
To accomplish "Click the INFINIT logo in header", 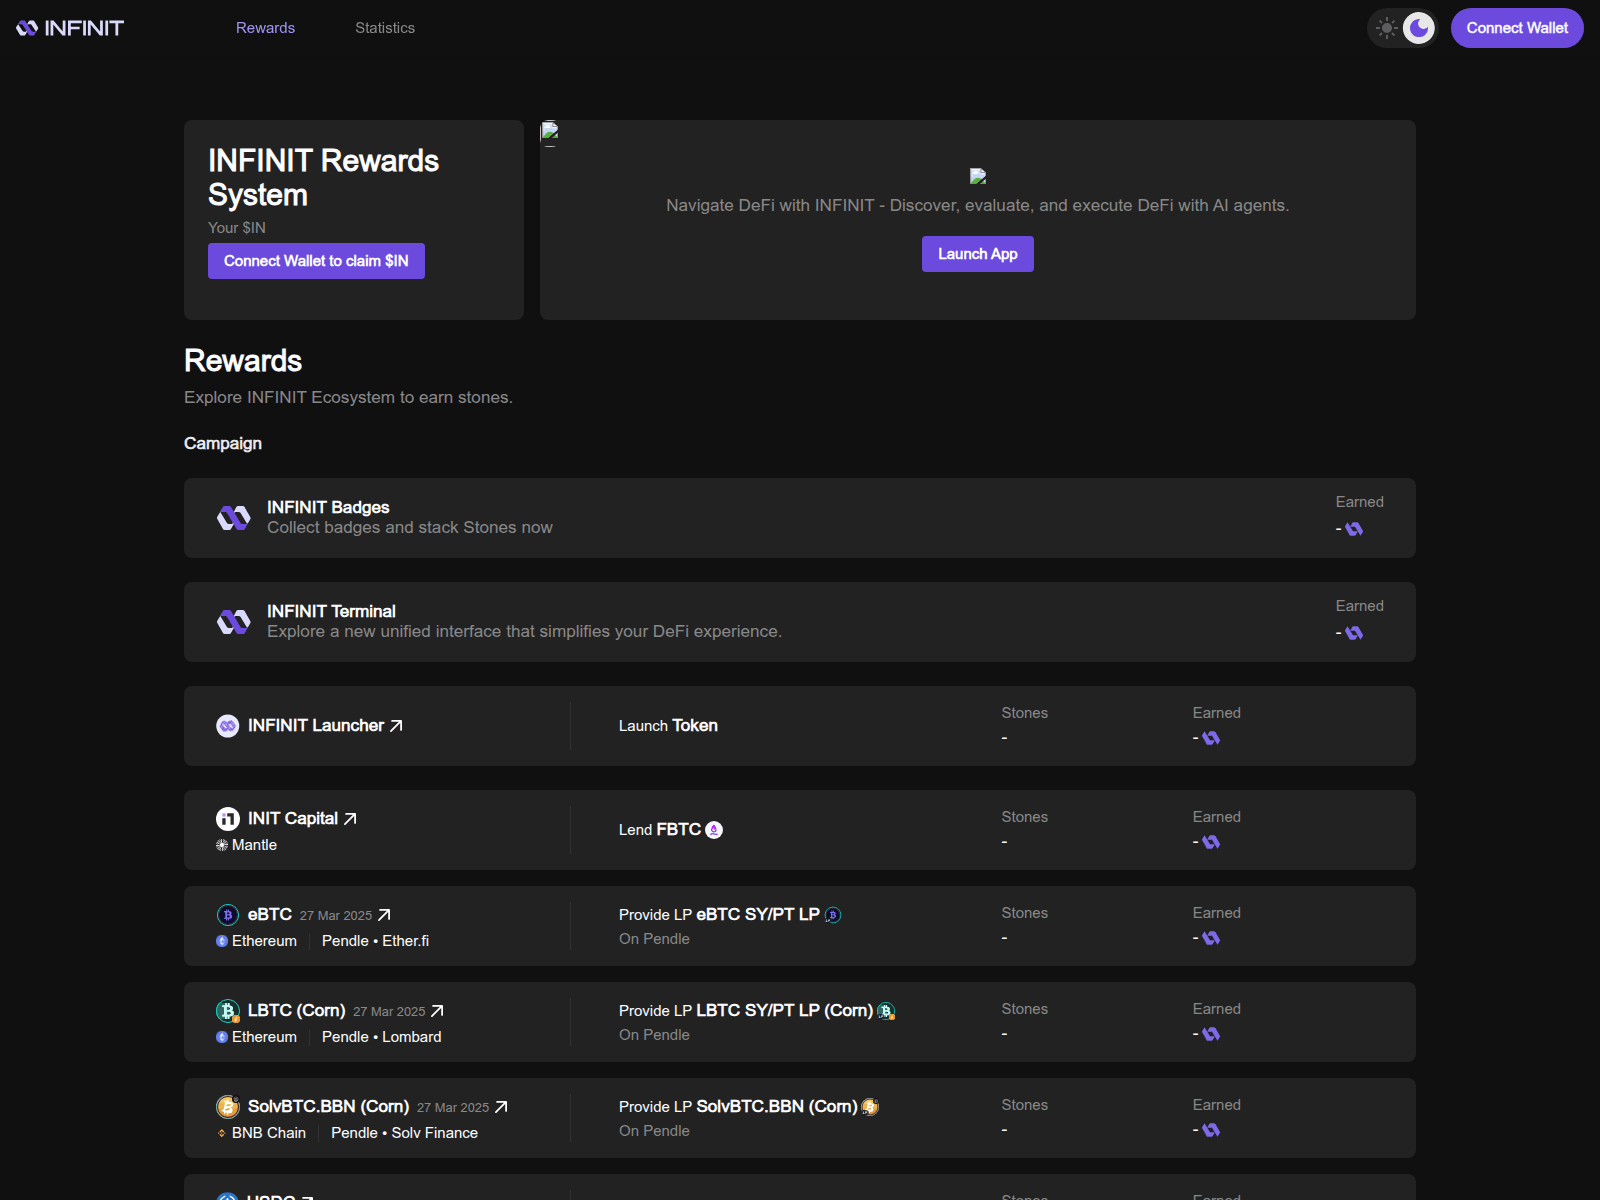I will tap(70, 28).
